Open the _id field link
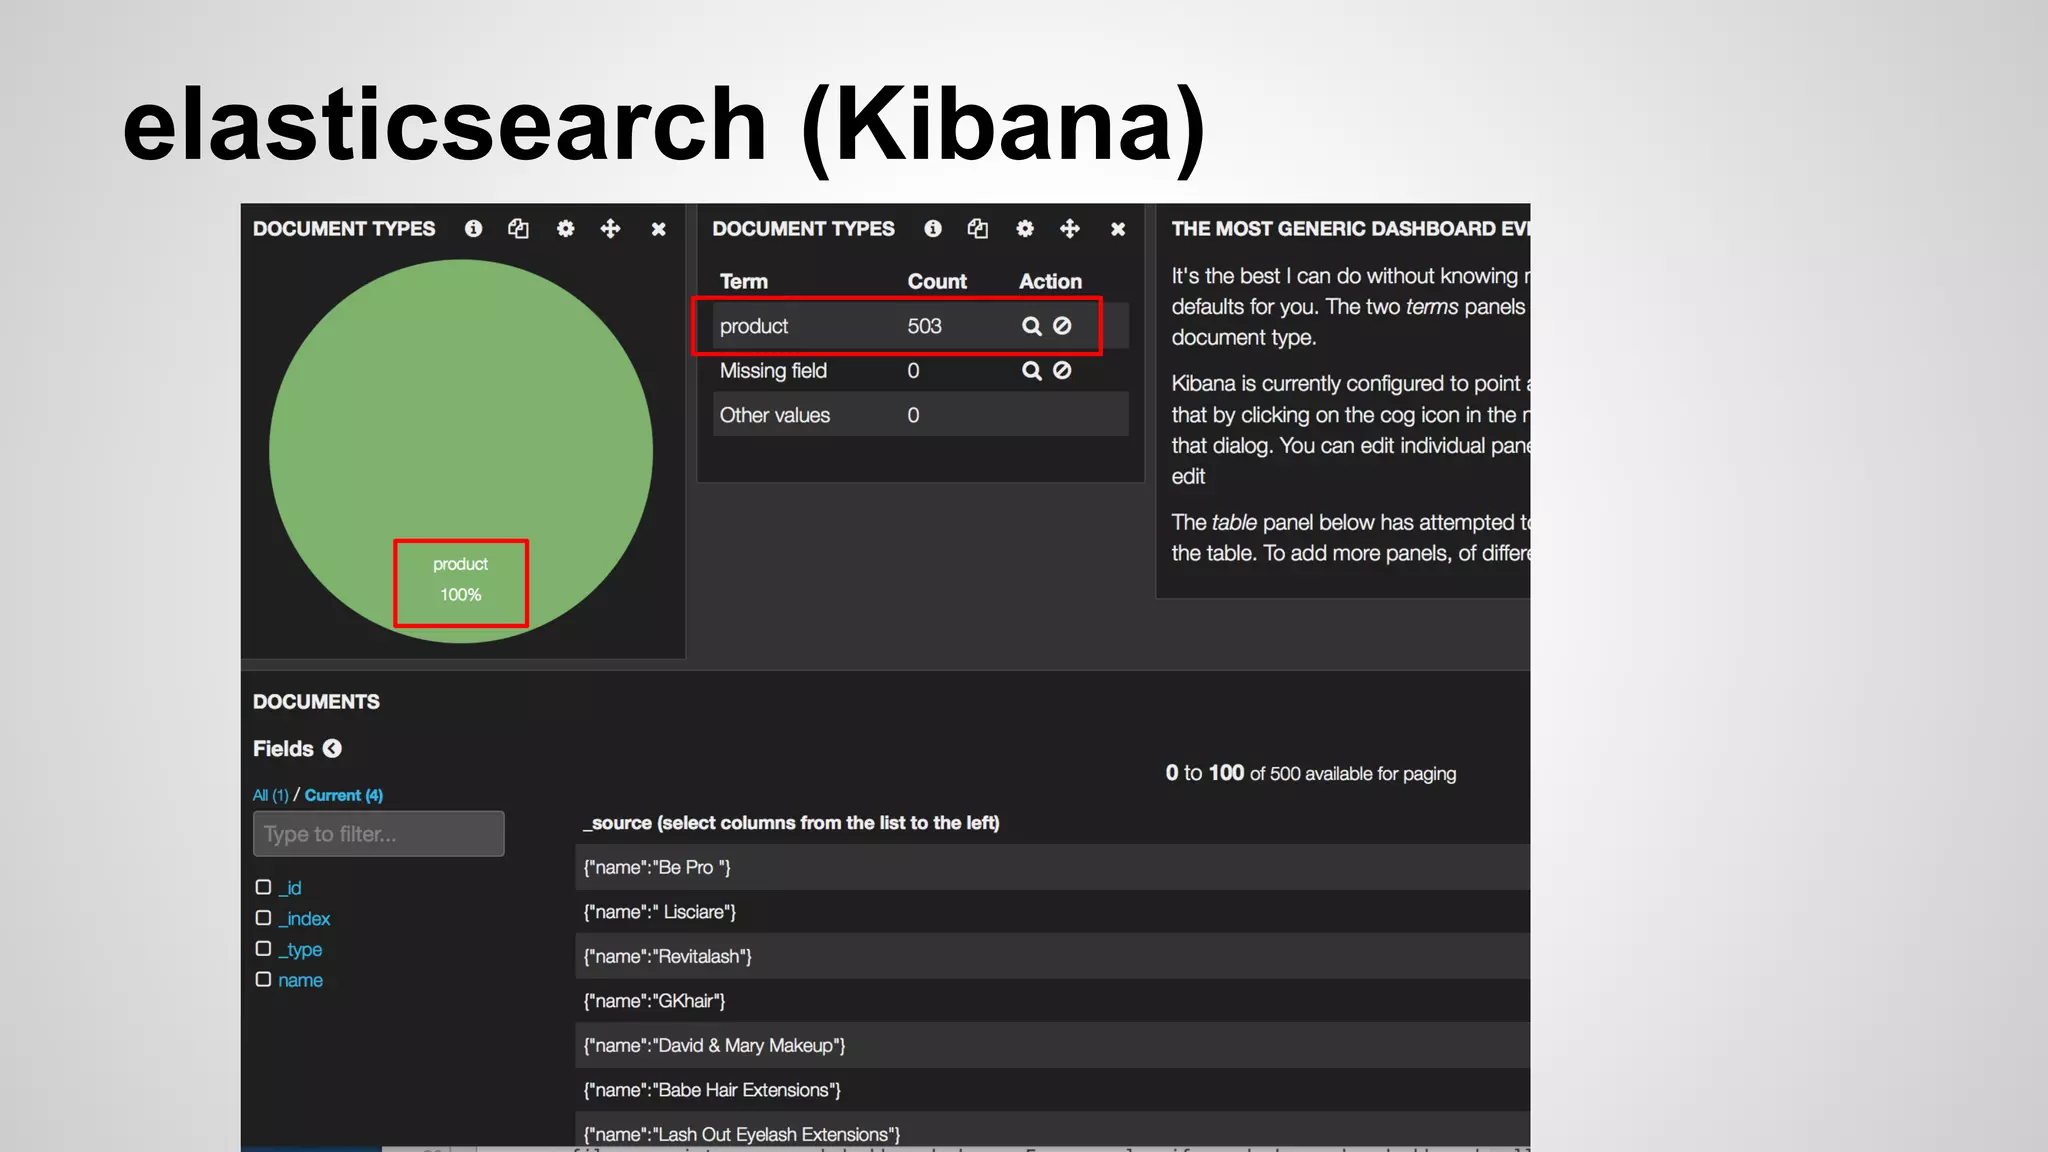 [290, 888]
